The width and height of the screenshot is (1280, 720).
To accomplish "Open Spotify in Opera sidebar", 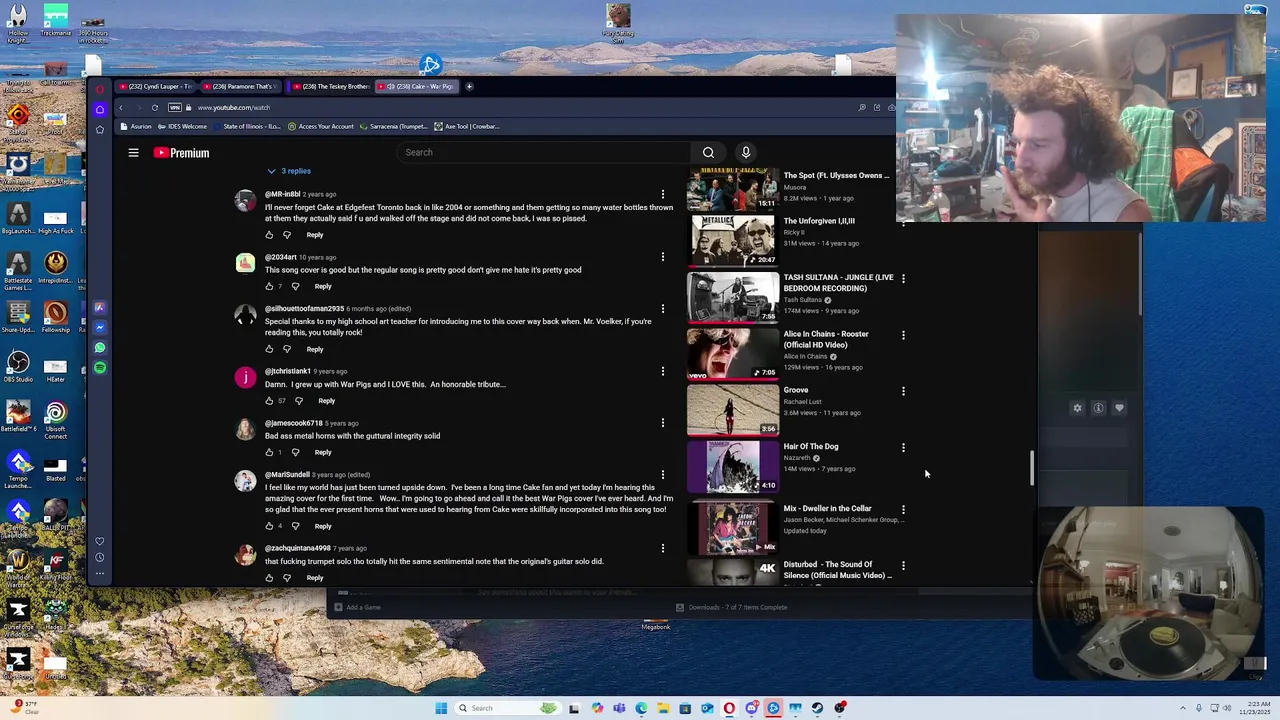I will pyautogui.click(x=100, y=368).
